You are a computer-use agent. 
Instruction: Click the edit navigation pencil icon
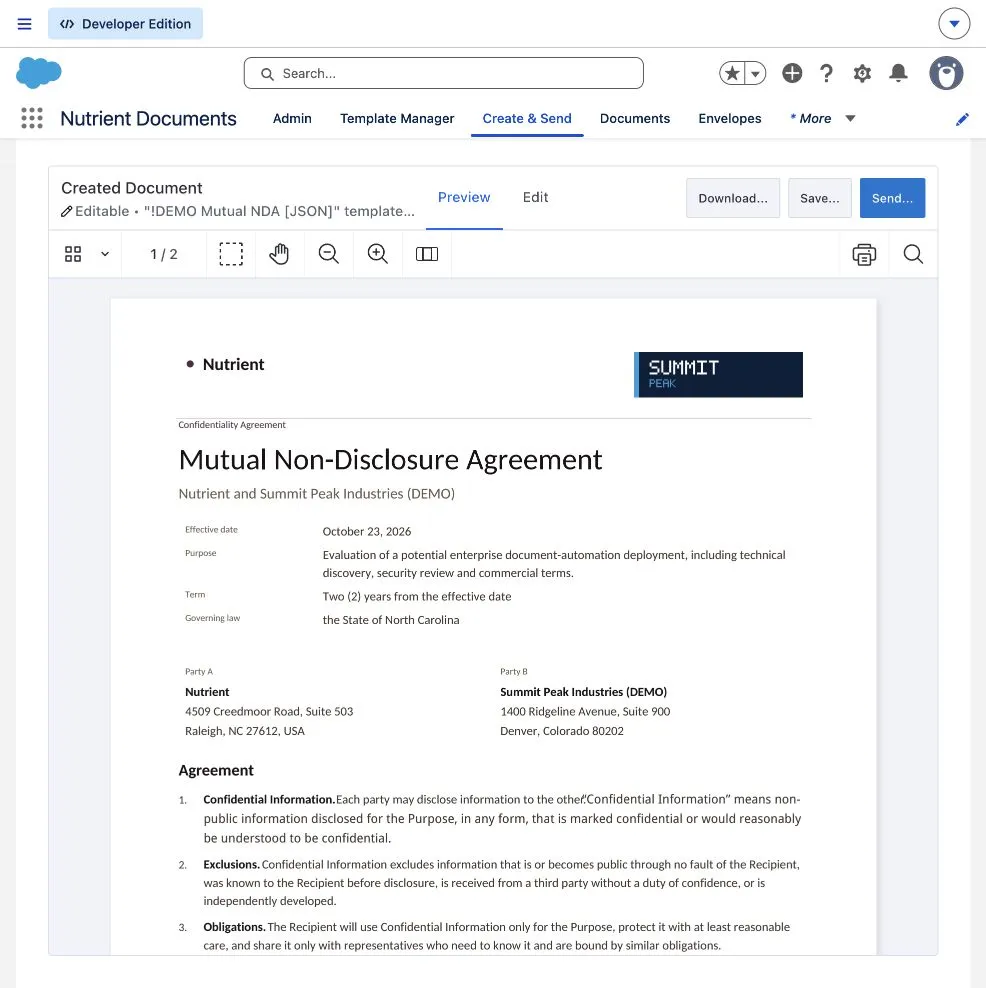click(962, 119)
